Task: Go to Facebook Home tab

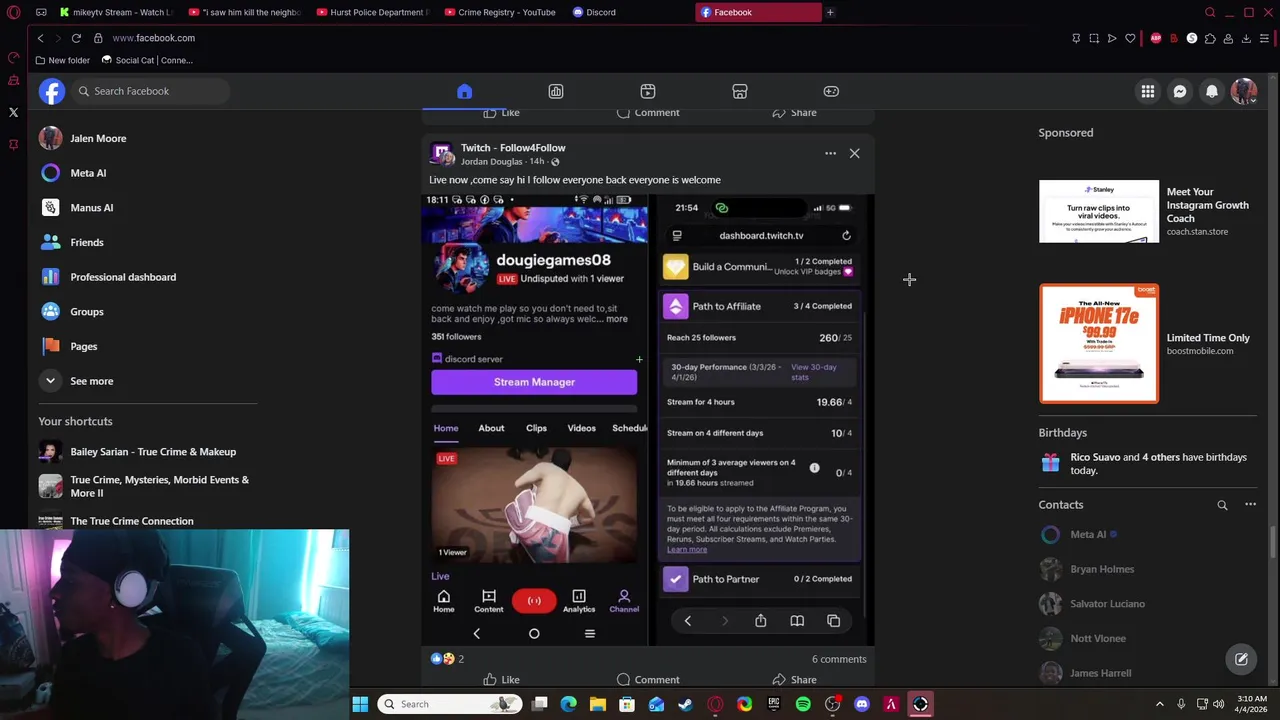Action: click(464, 91)
